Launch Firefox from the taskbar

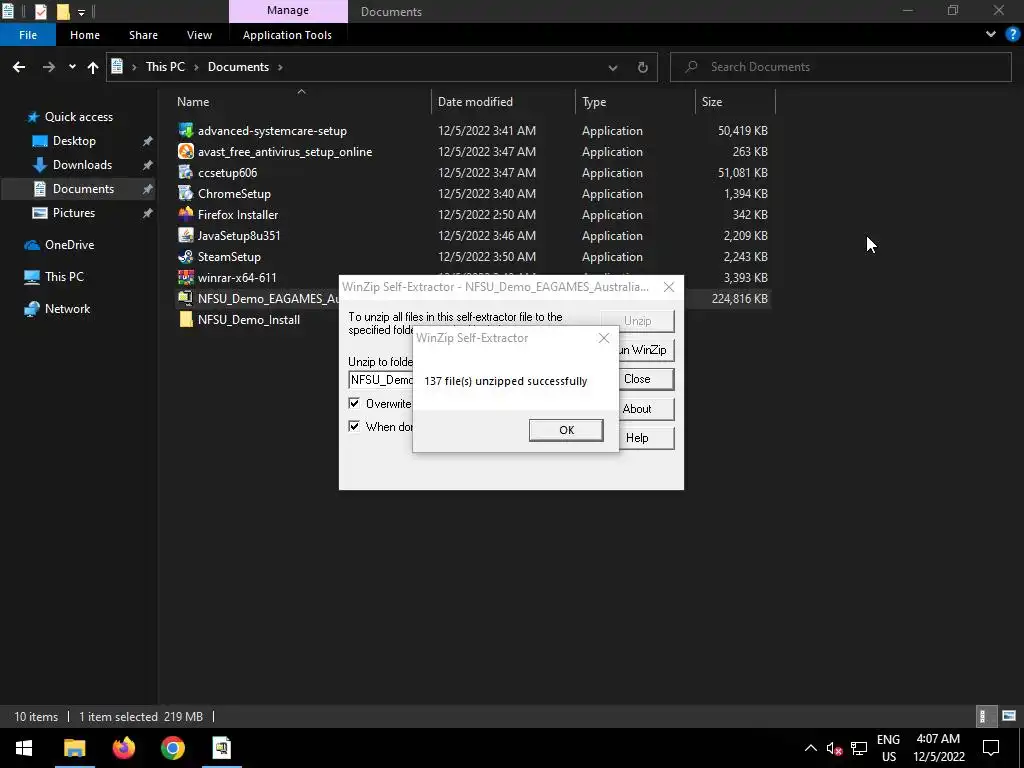click(x=123, y=748)
